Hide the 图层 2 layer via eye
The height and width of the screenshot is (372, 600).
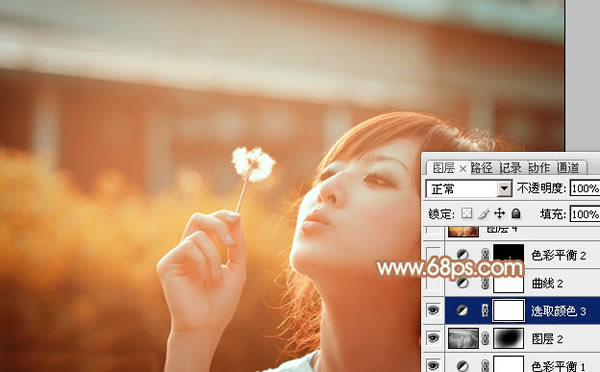[433, 338]
